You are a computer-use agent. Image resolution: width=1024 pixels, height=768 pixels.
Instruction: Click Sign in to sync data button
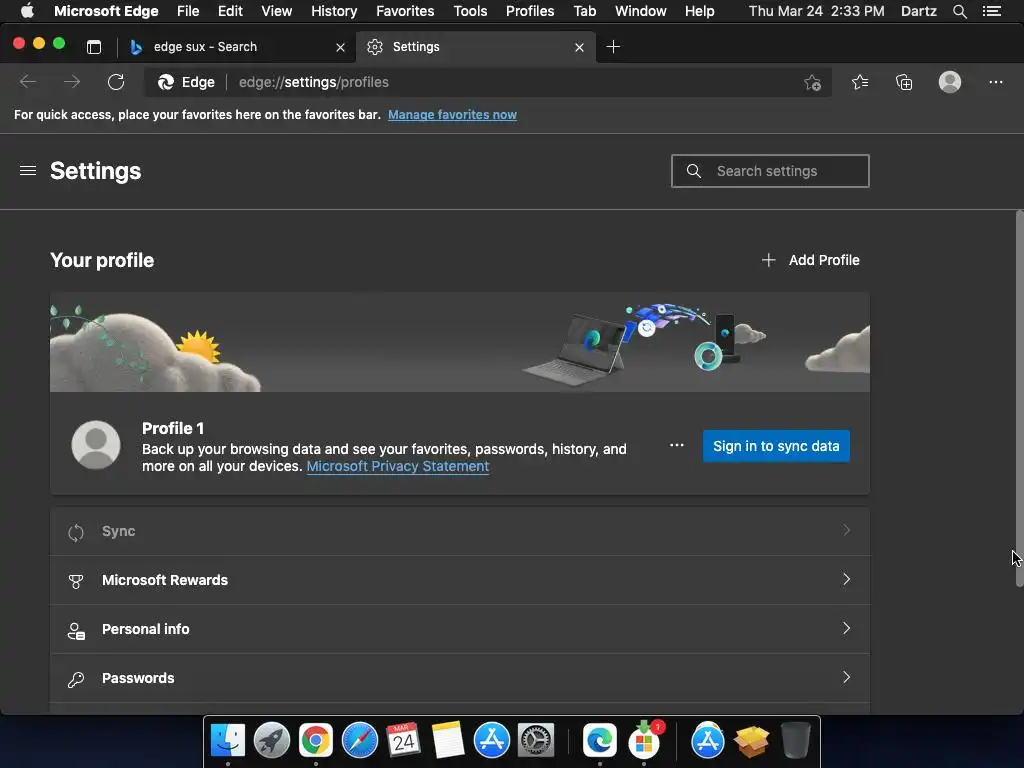(x=776, y=446)
